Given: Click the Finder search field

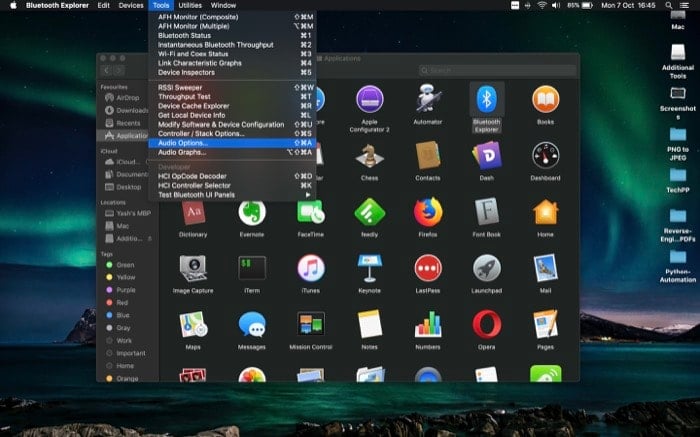Looking at the screenshot, I should coord(497,70).
